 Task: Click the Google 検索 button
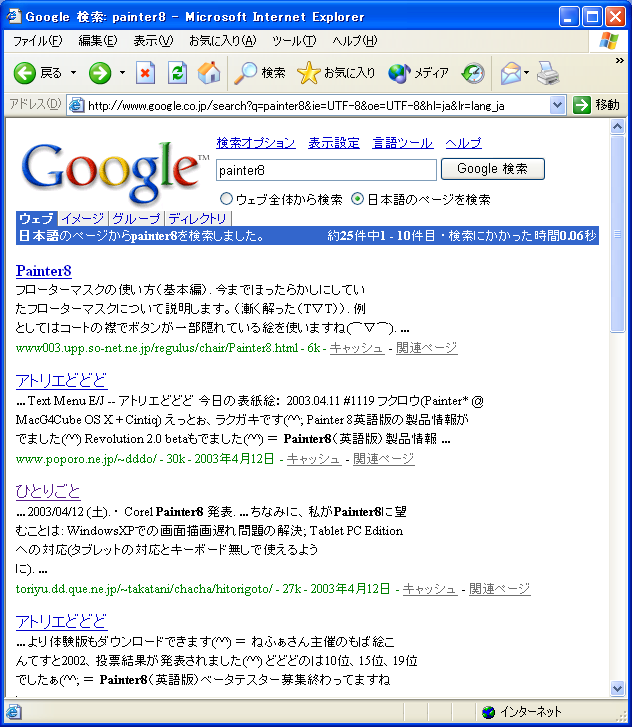tap(492, 169)
